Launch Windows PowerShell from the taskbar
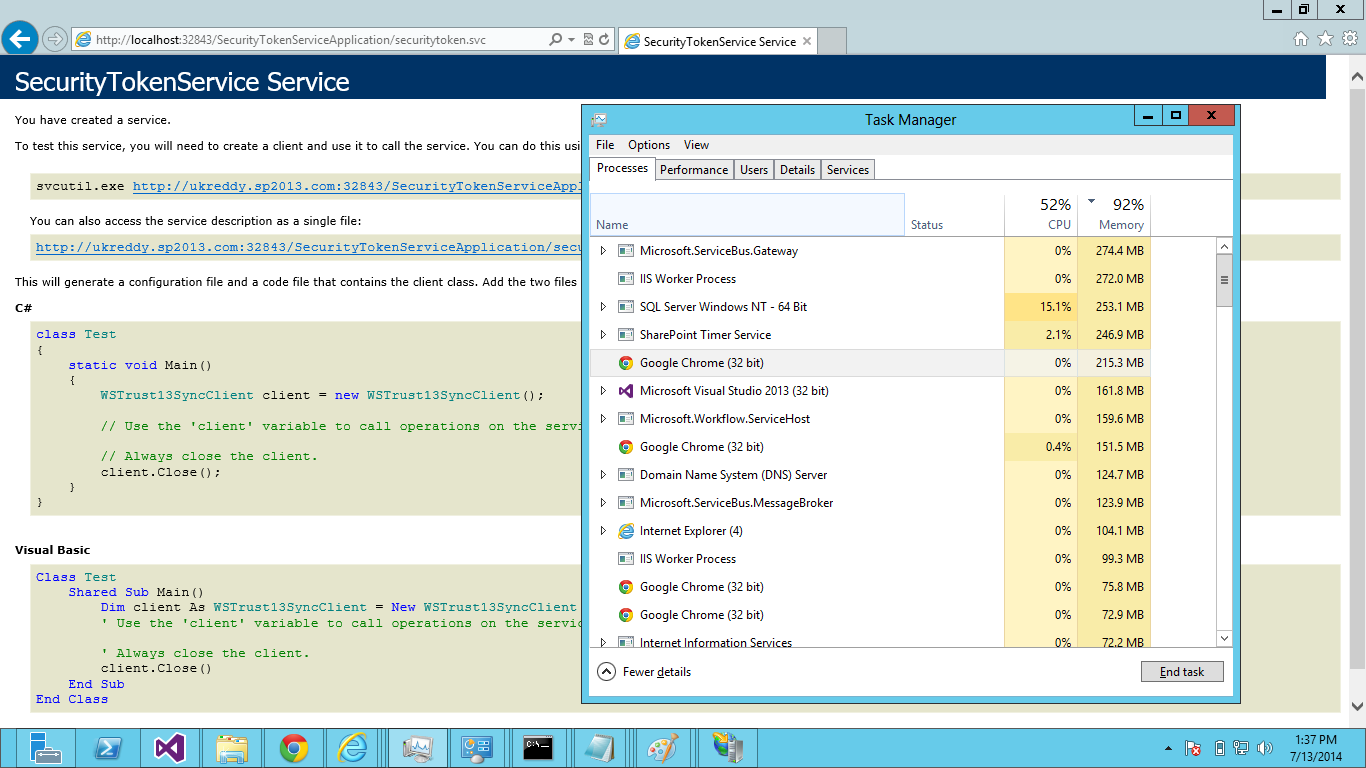This screenshot has height=768, width=1366. click(x=108, y=747)
